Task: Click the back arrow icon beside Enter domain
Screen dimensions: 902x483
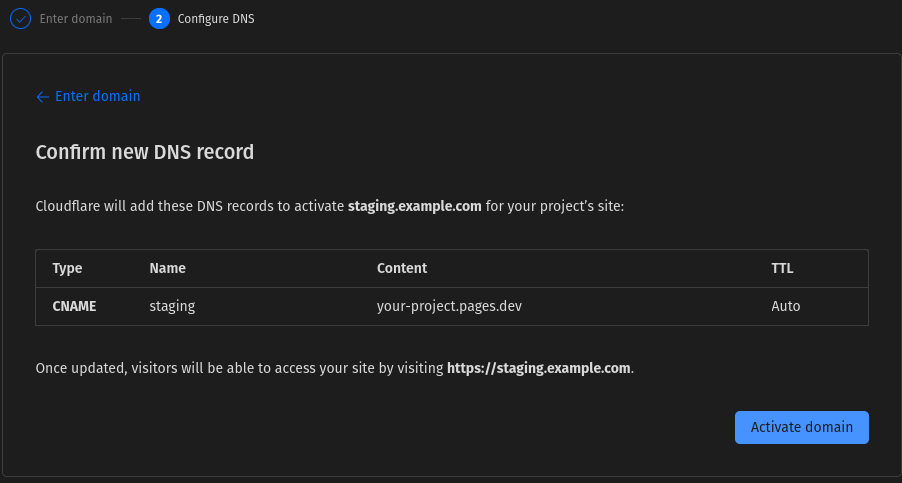Action: click(x=43, y=97)
